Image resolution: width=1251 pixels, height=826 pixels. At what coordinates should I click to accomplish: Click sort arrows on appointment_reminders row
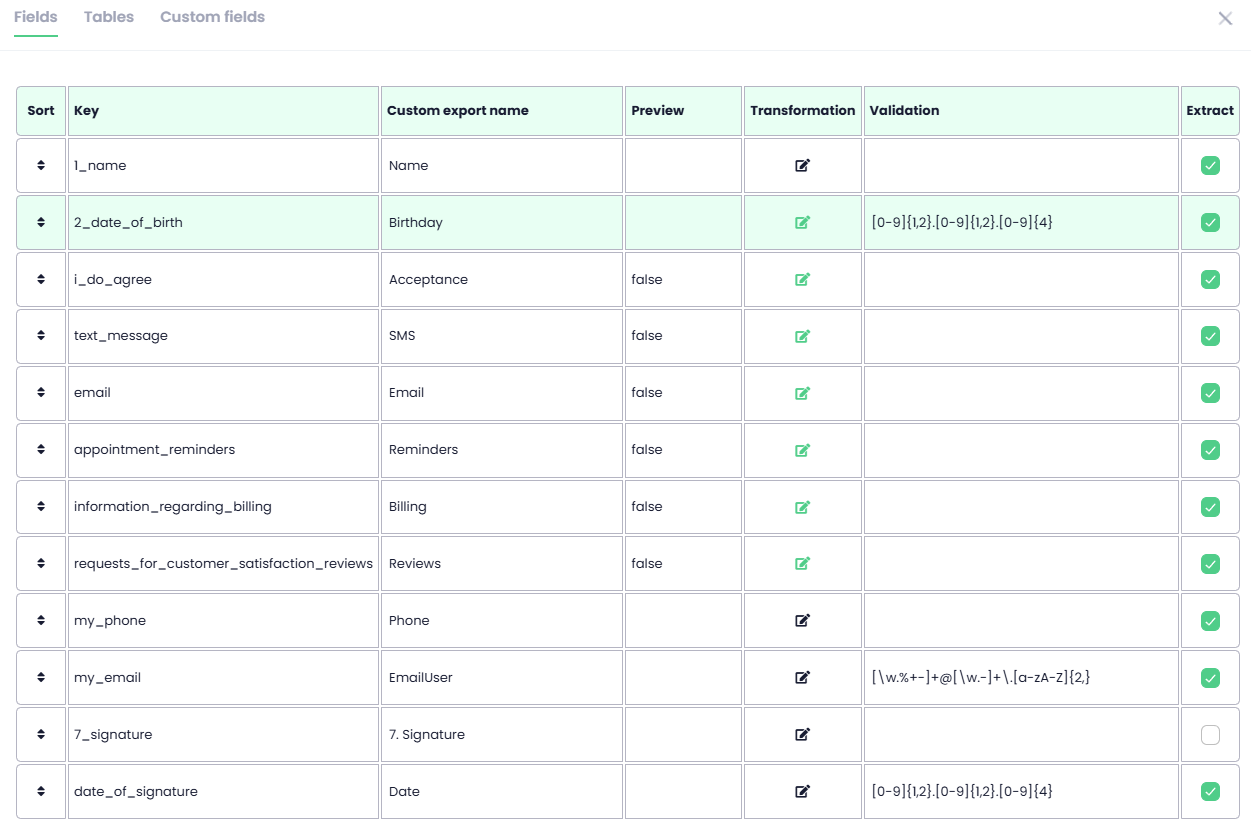41,450
